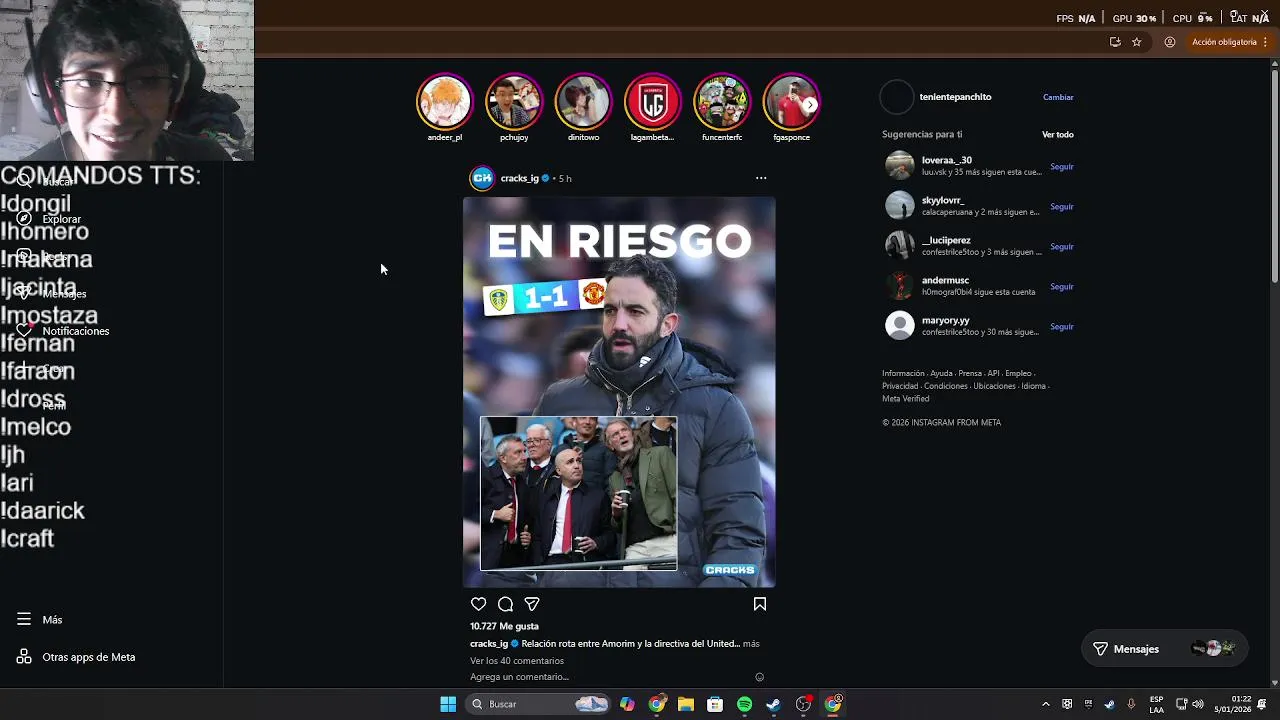
Task: Click Chrome install-app icon in address bar
Action: (1115, 42)
